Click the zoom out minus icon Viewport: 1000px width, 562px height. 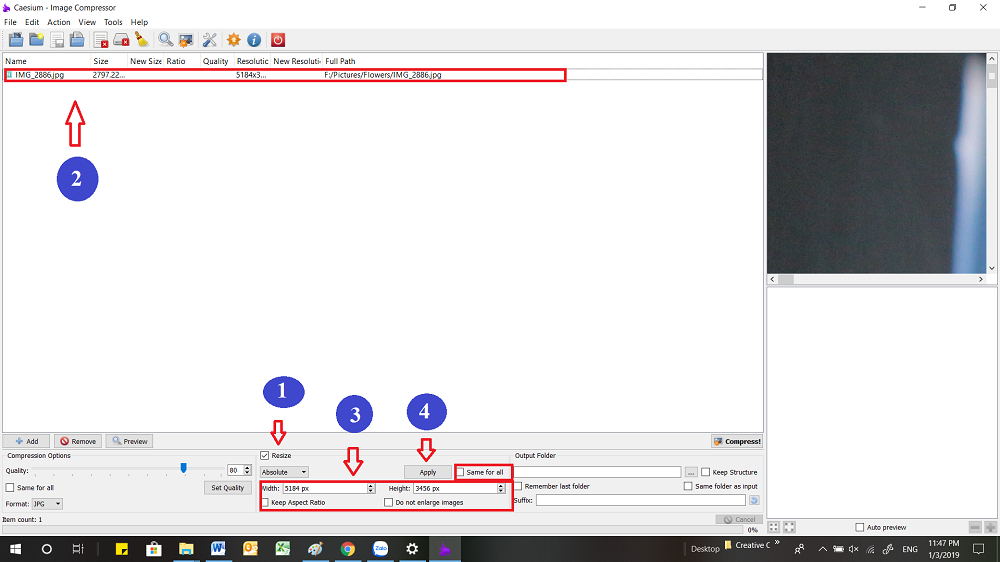tap(974, 527)
